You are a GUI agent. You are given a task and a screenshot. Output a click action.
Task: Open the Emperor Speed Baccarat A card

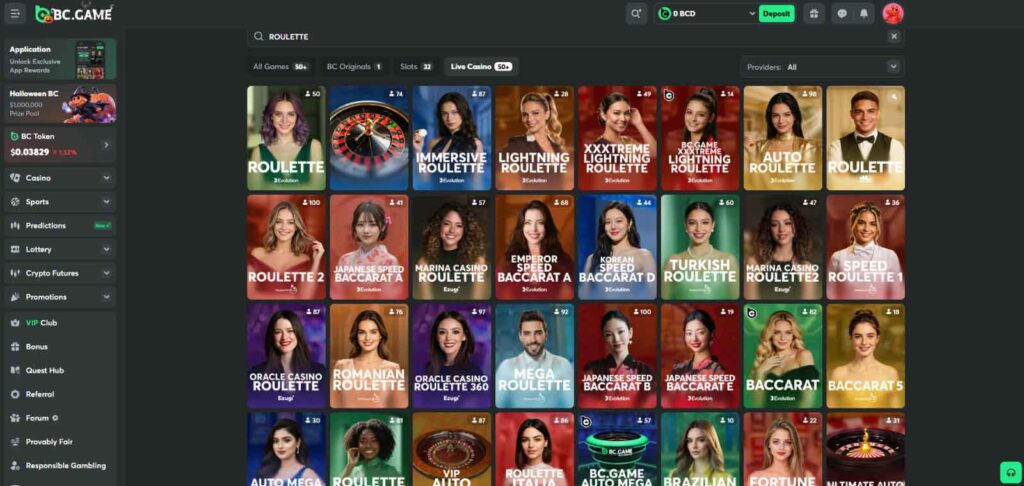[x=534, y=247]
